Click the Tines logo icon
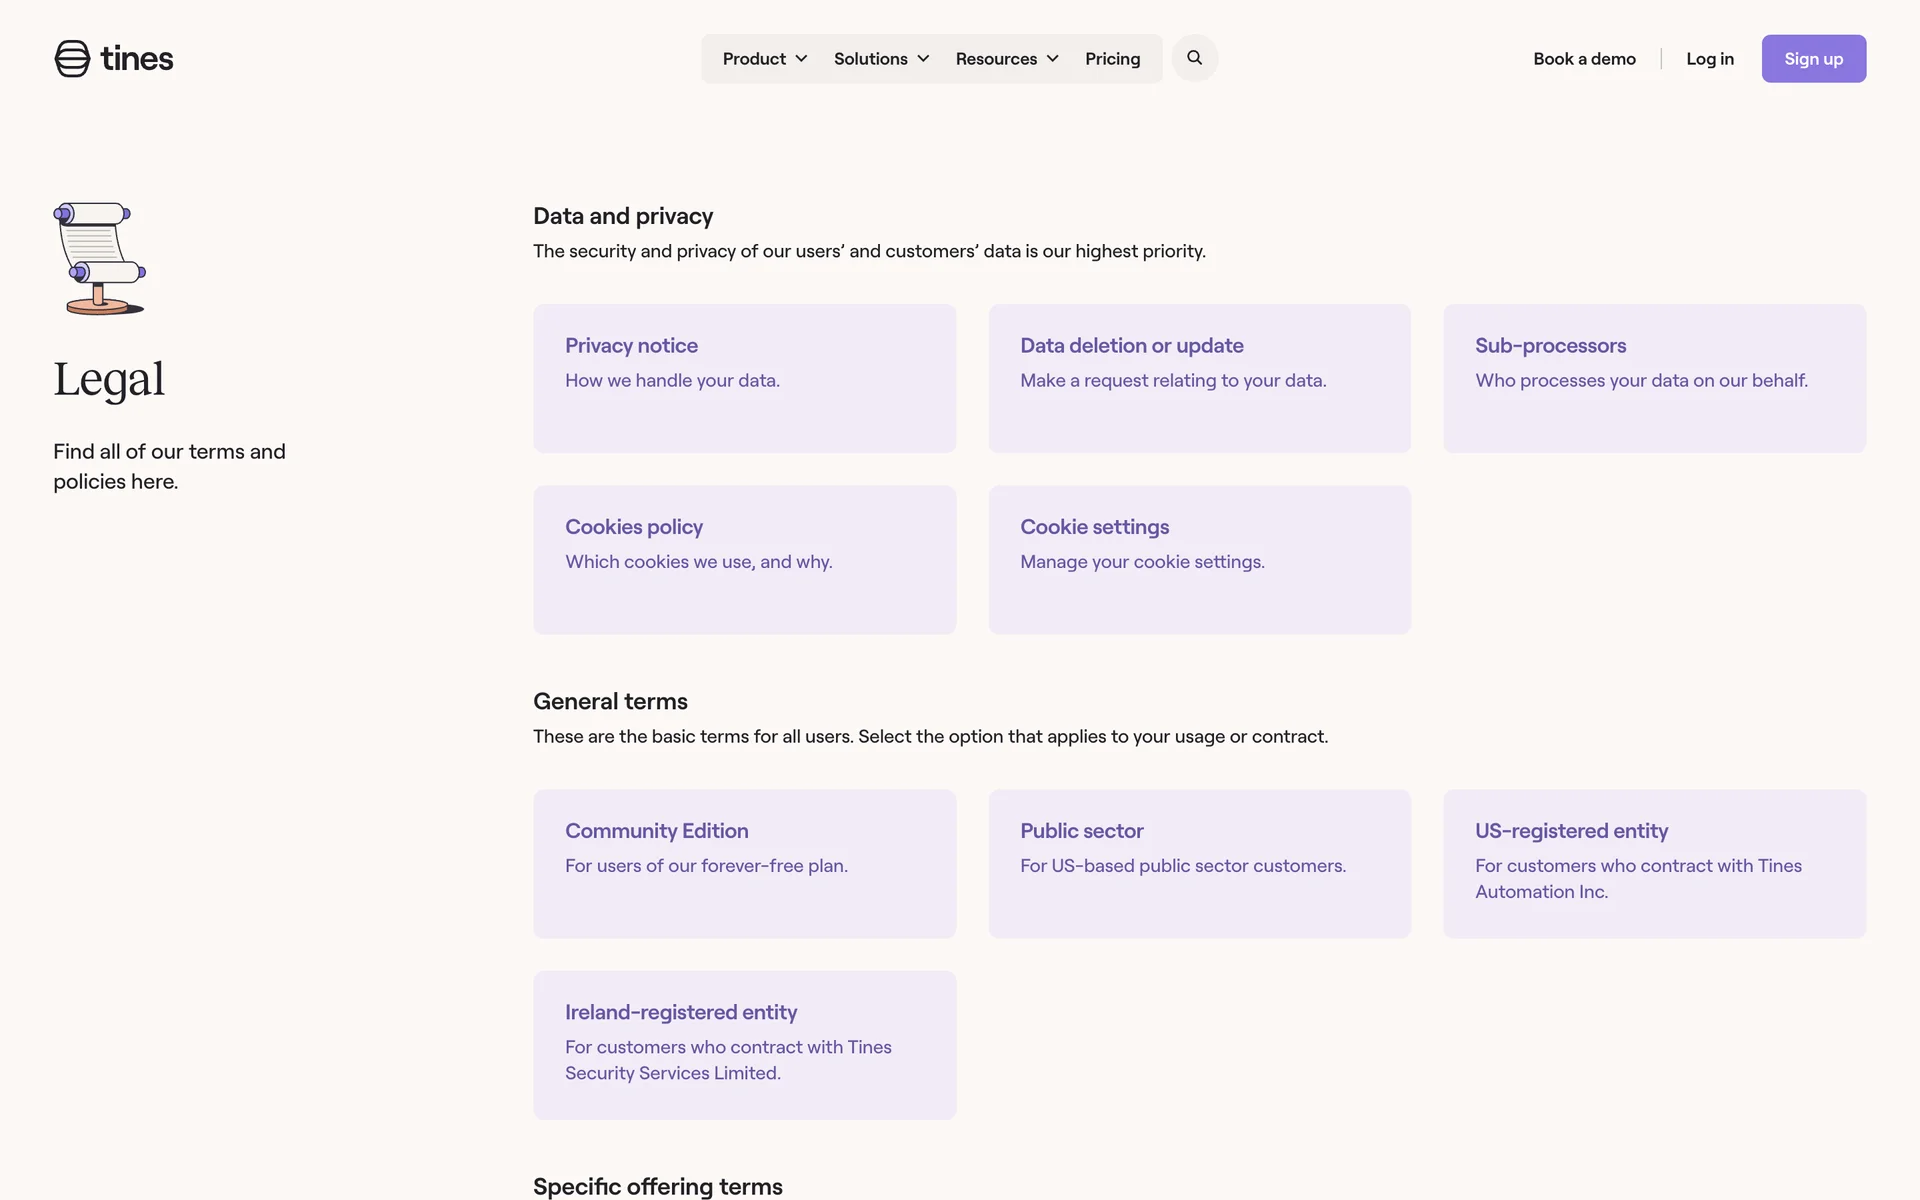Image resolution: width=1920 pixels, height=1200 pixels. coord(72,59)
